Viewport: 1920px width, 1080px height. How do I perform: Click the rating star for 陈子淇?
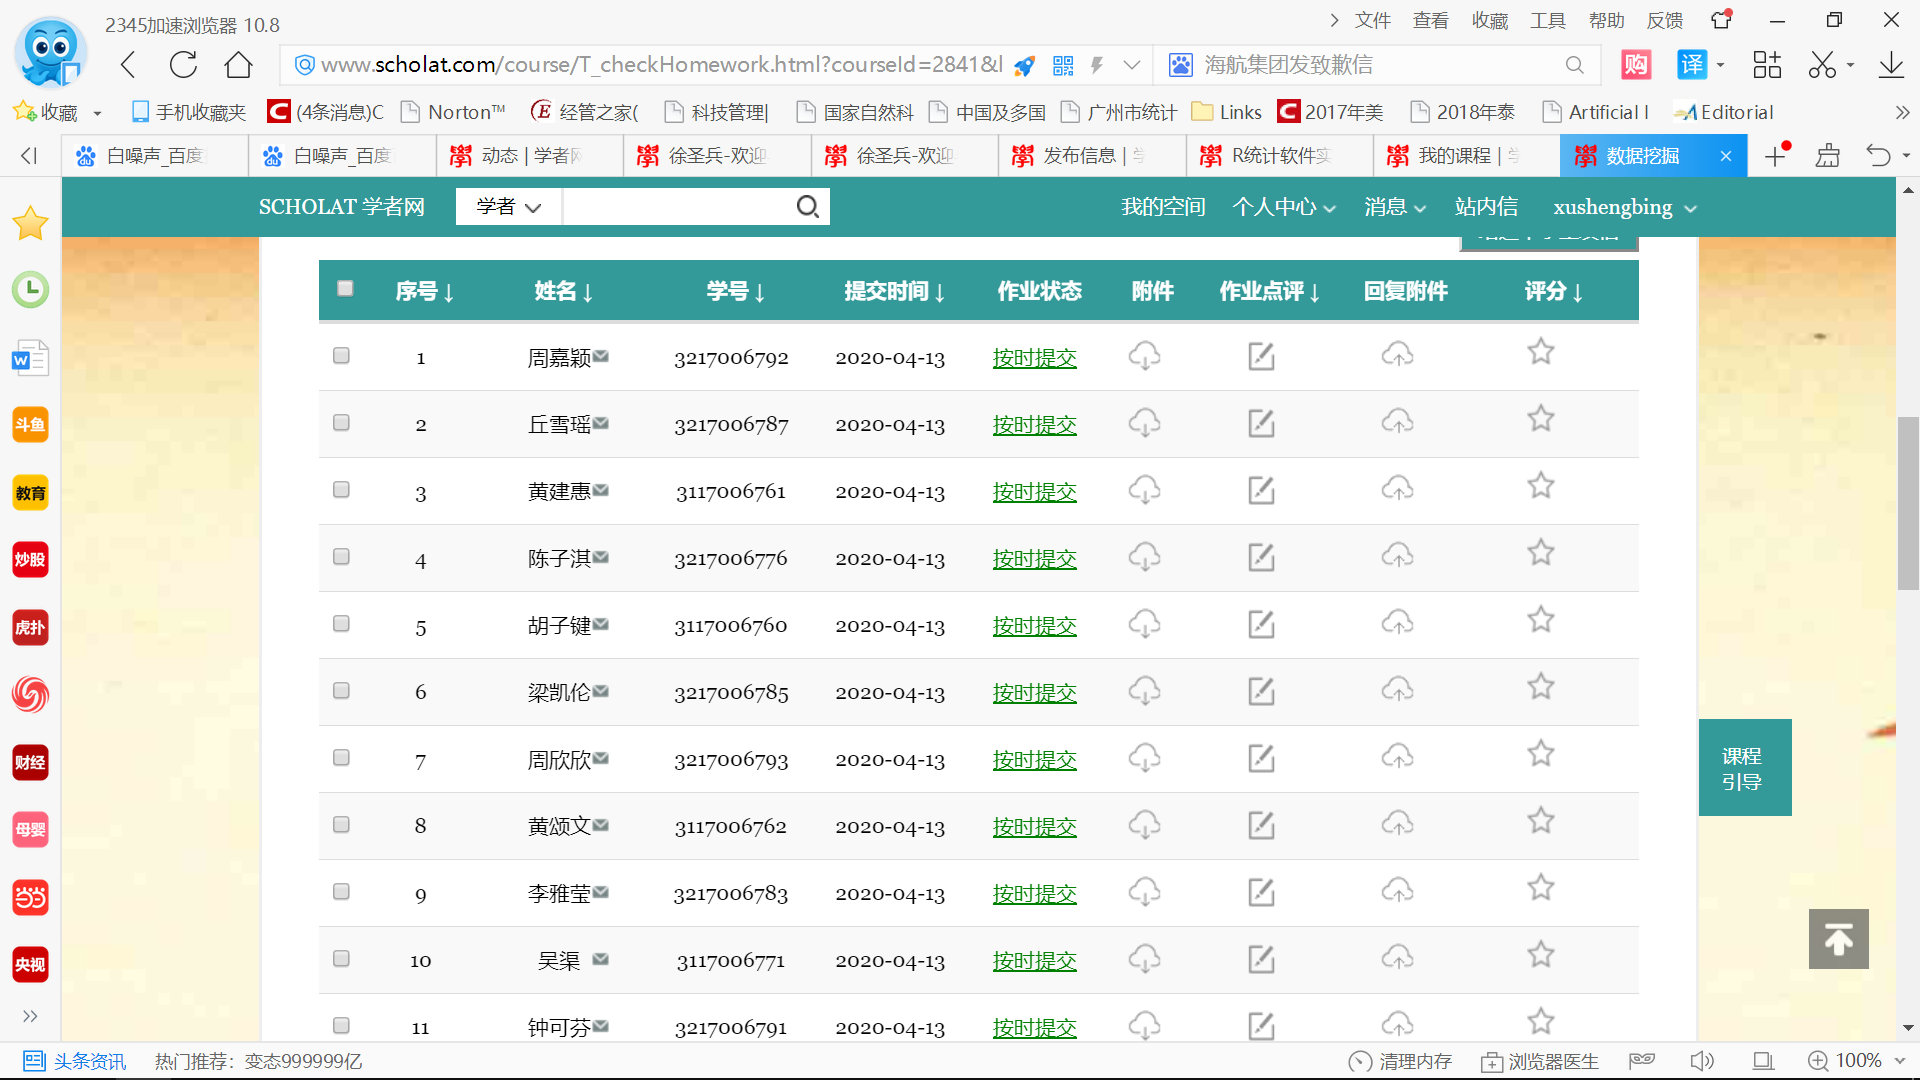pos(1540,553)
